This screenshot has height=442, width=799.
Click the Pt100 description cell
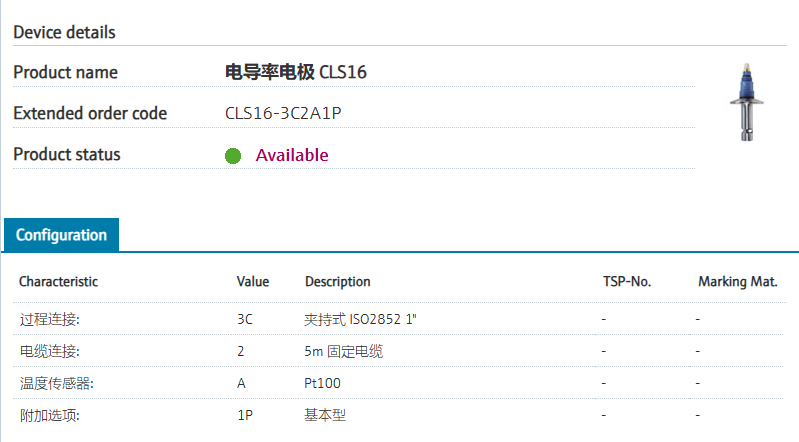tap(321, 383)
